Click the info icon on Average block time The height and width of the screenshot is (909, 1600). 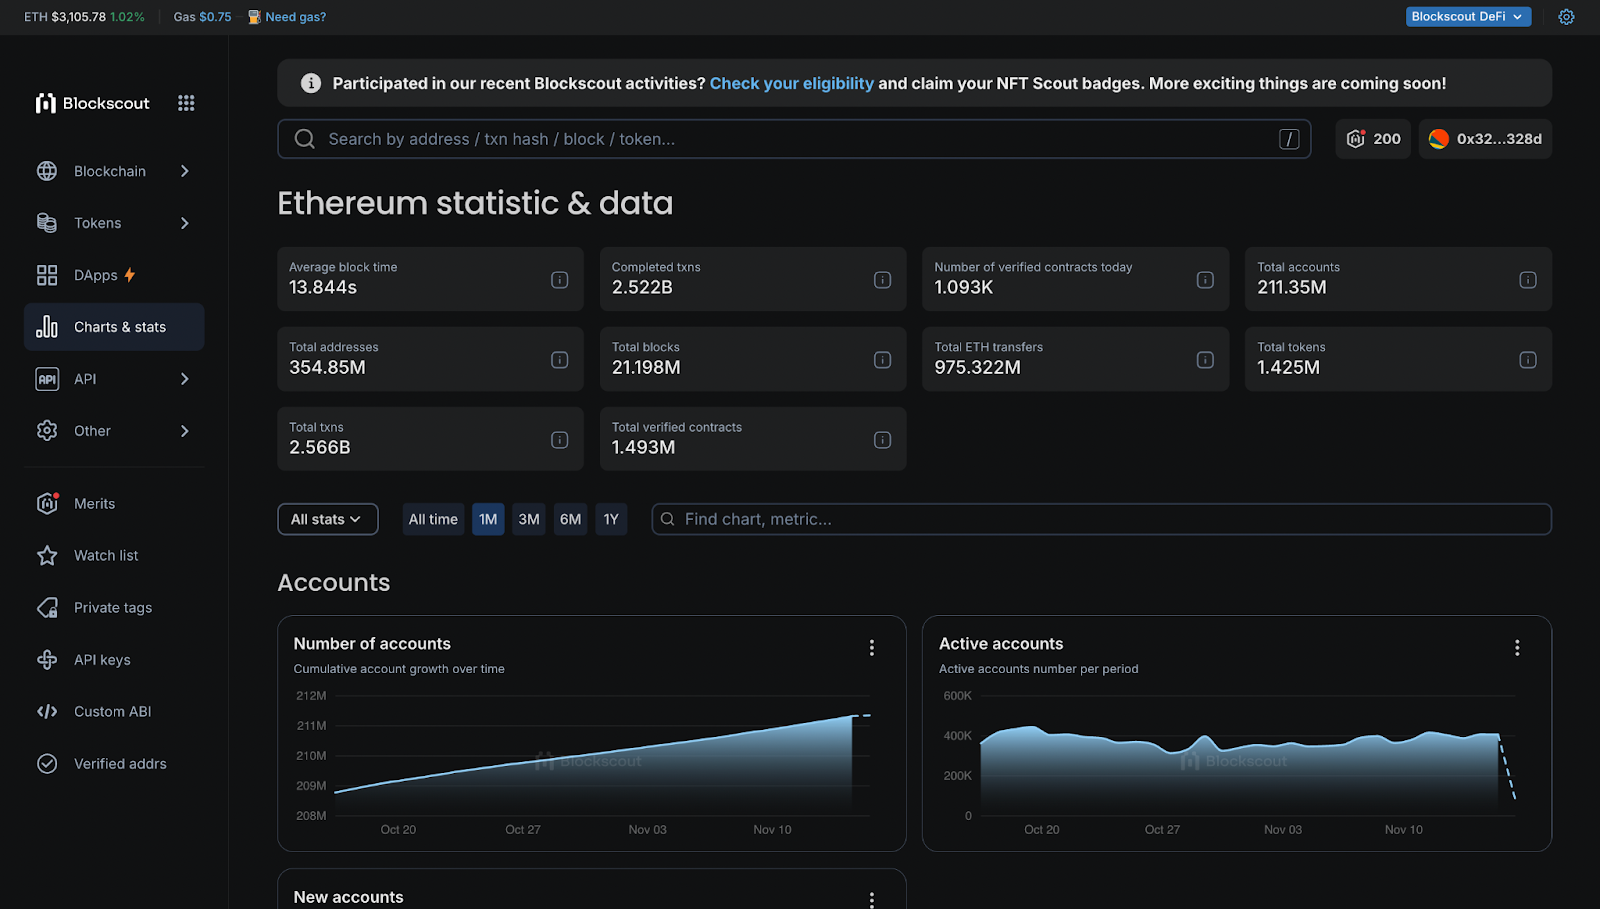click(x=560, y=280)
